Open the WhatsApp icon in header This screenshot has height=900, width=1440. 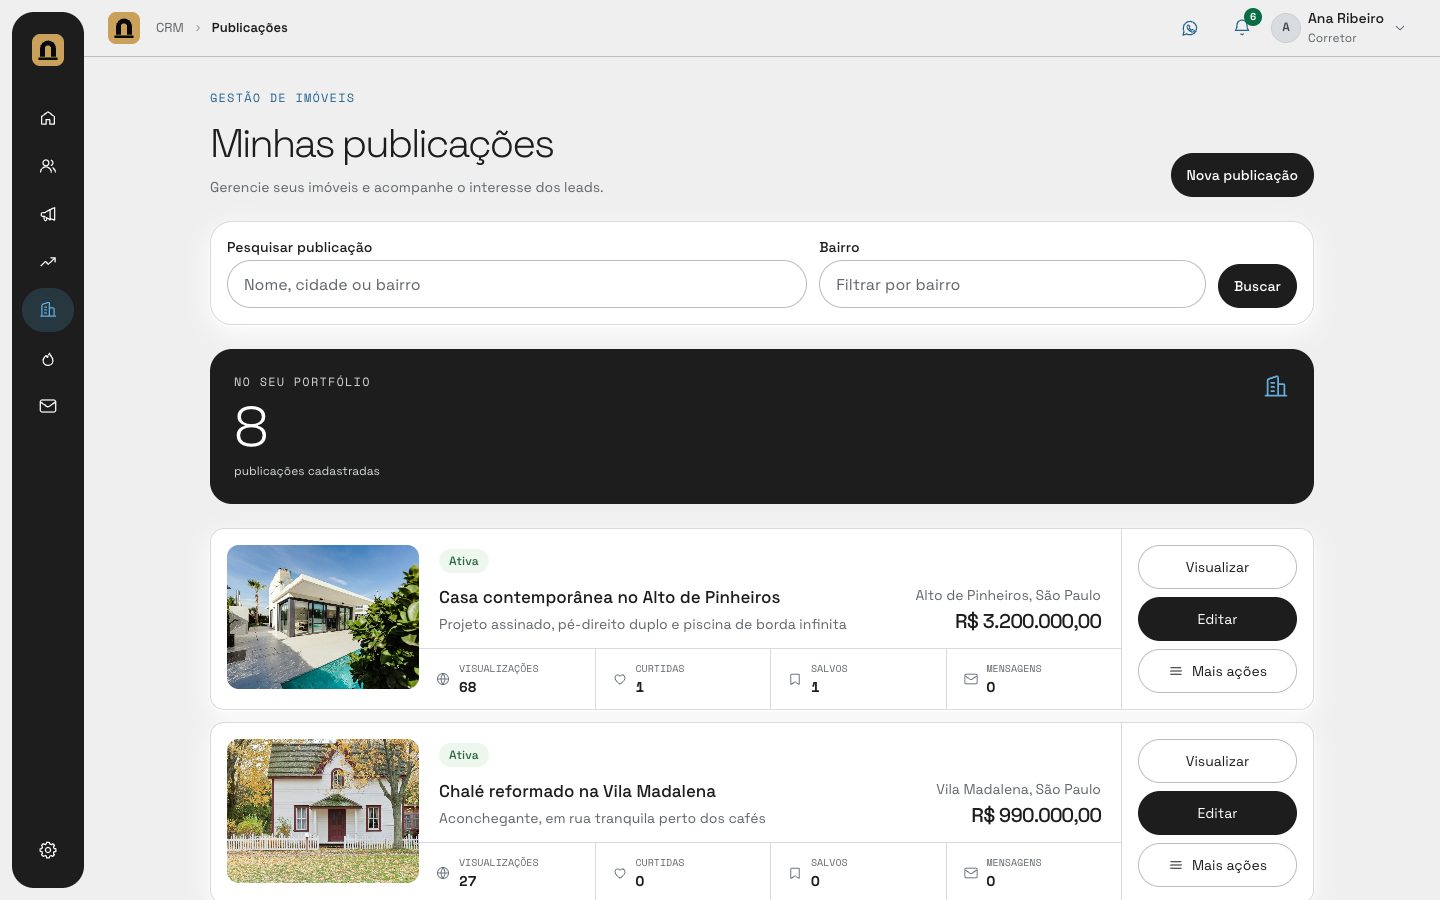click(x=1190, y=28)
